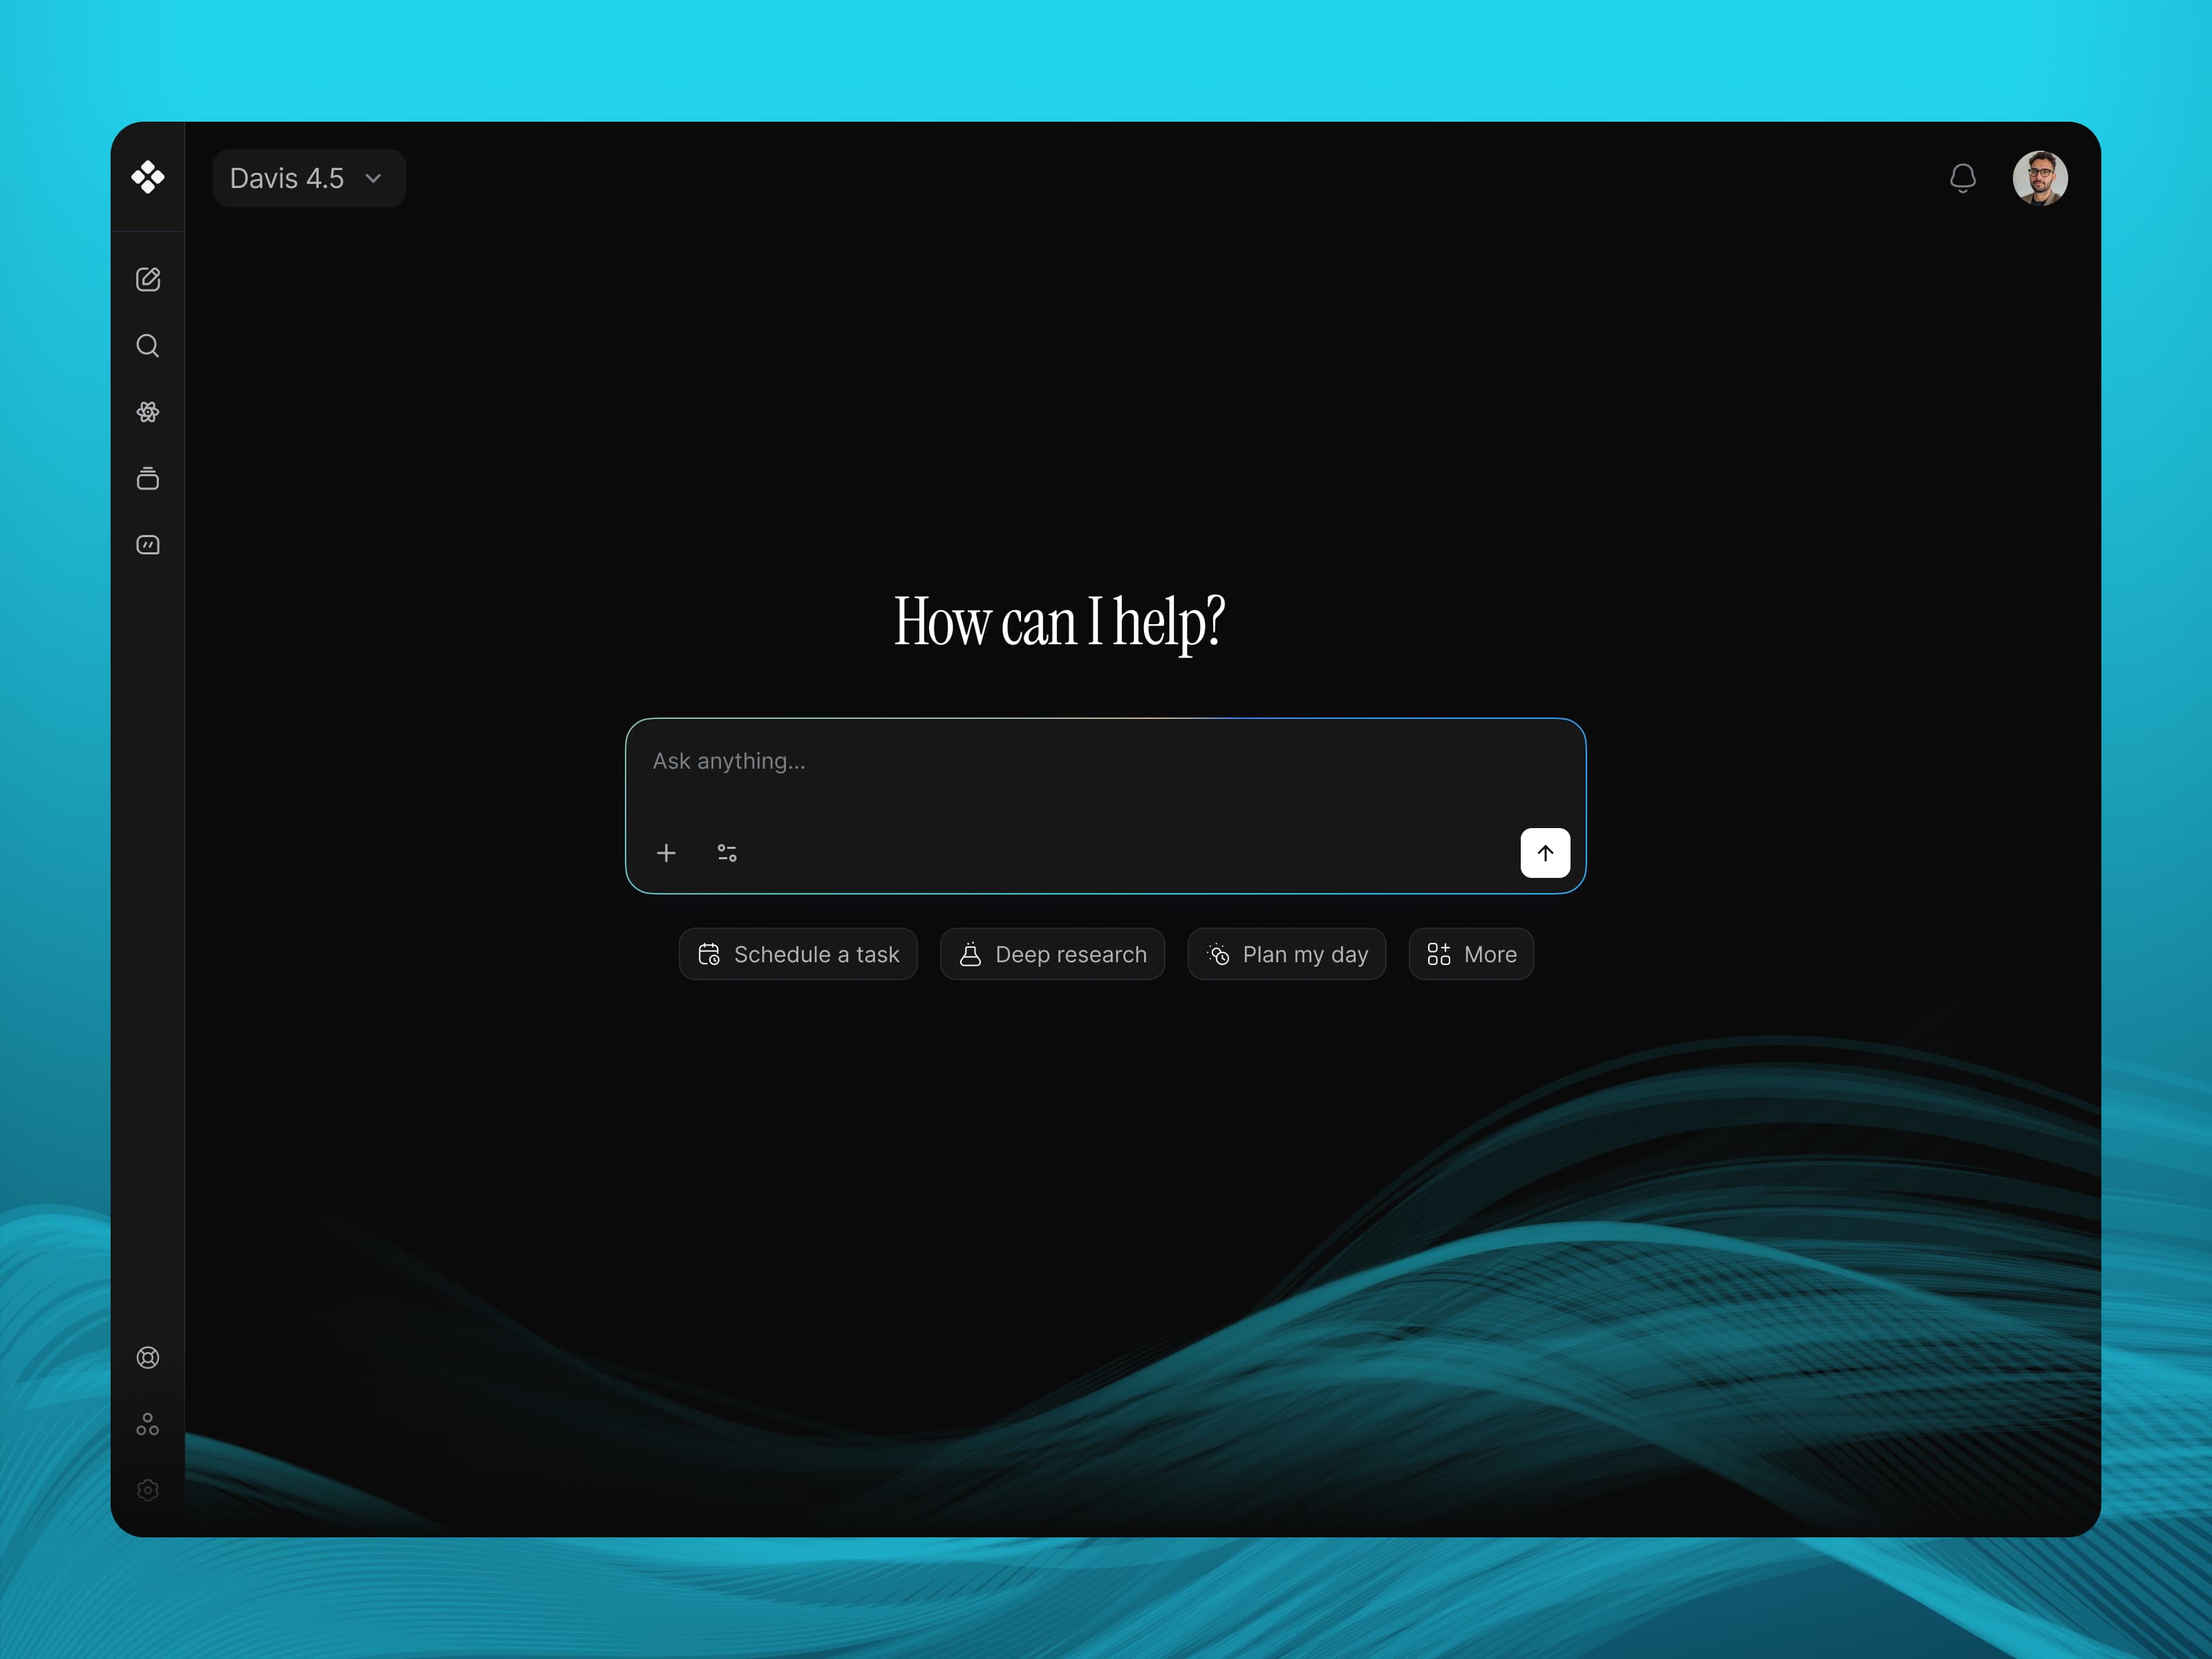Open notifications bell
Viewport: 2212px width, 1659px height.
click(1963, 178)
